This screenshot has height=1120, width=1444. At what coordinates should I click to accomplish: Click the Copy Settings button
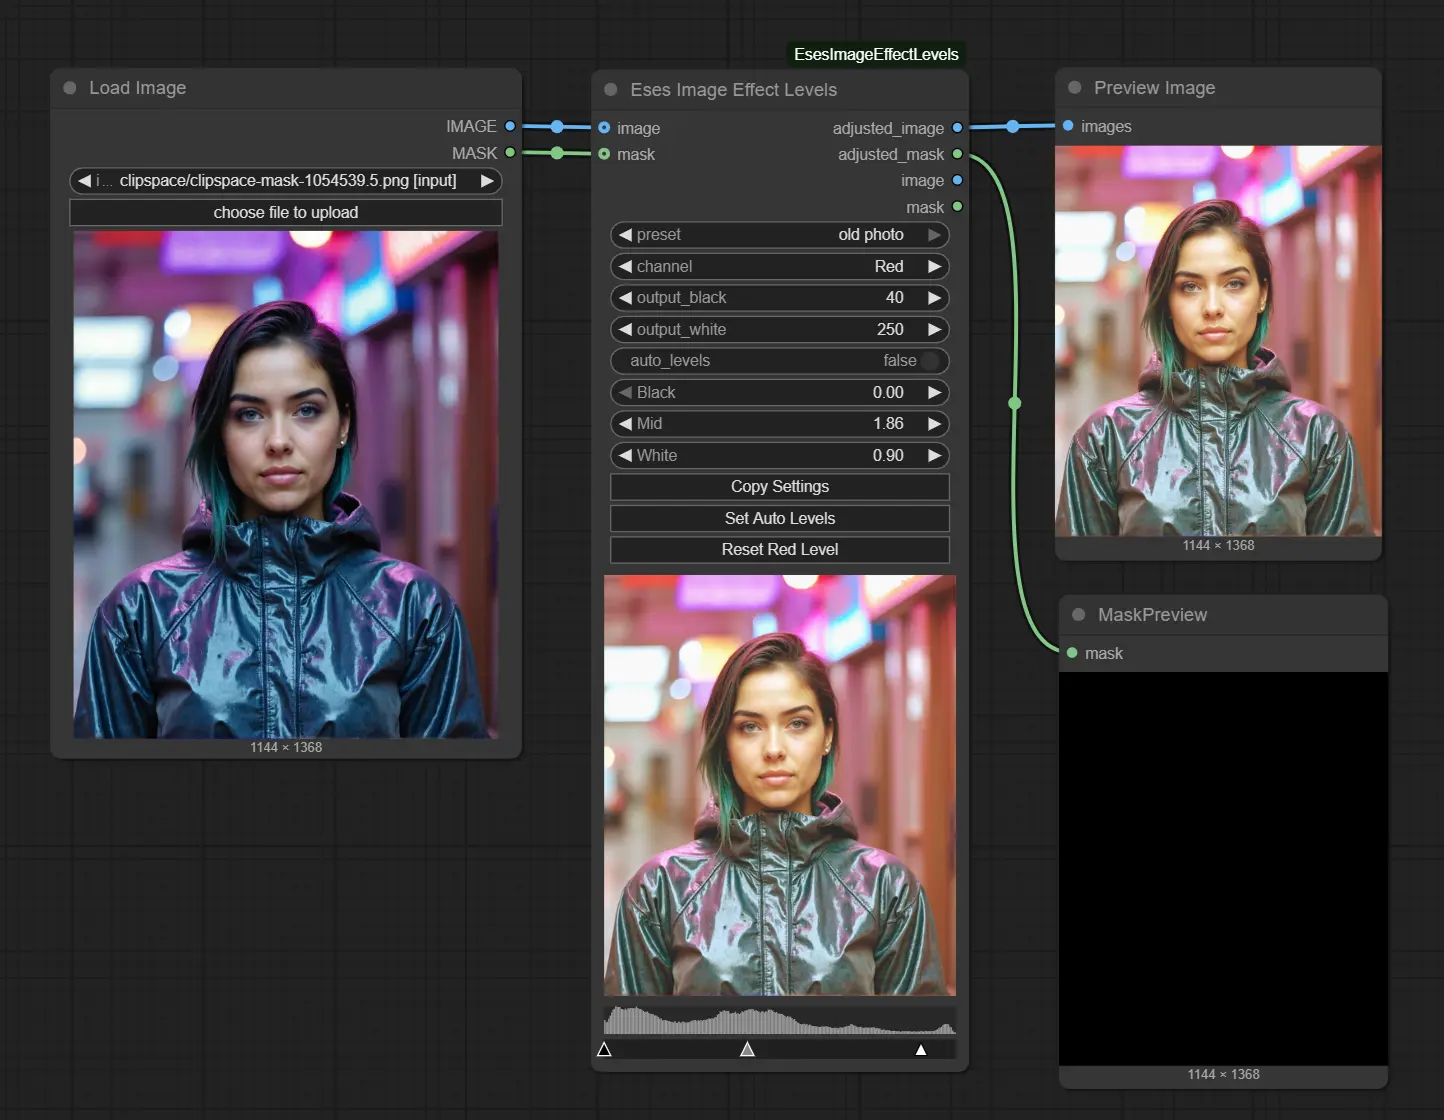pos(780,487)
